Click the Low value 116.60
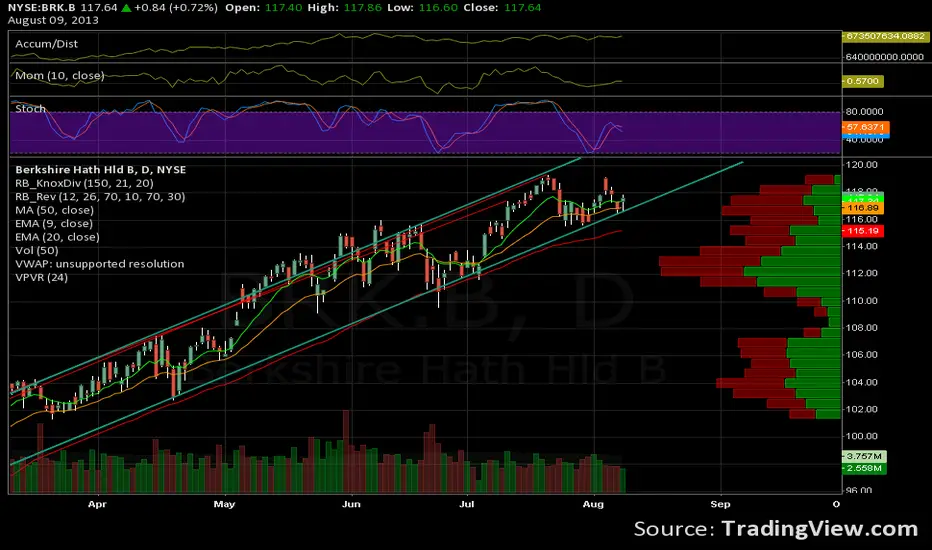Image resolution: width=932 pixels, height=550 pixels. point(439,8)
